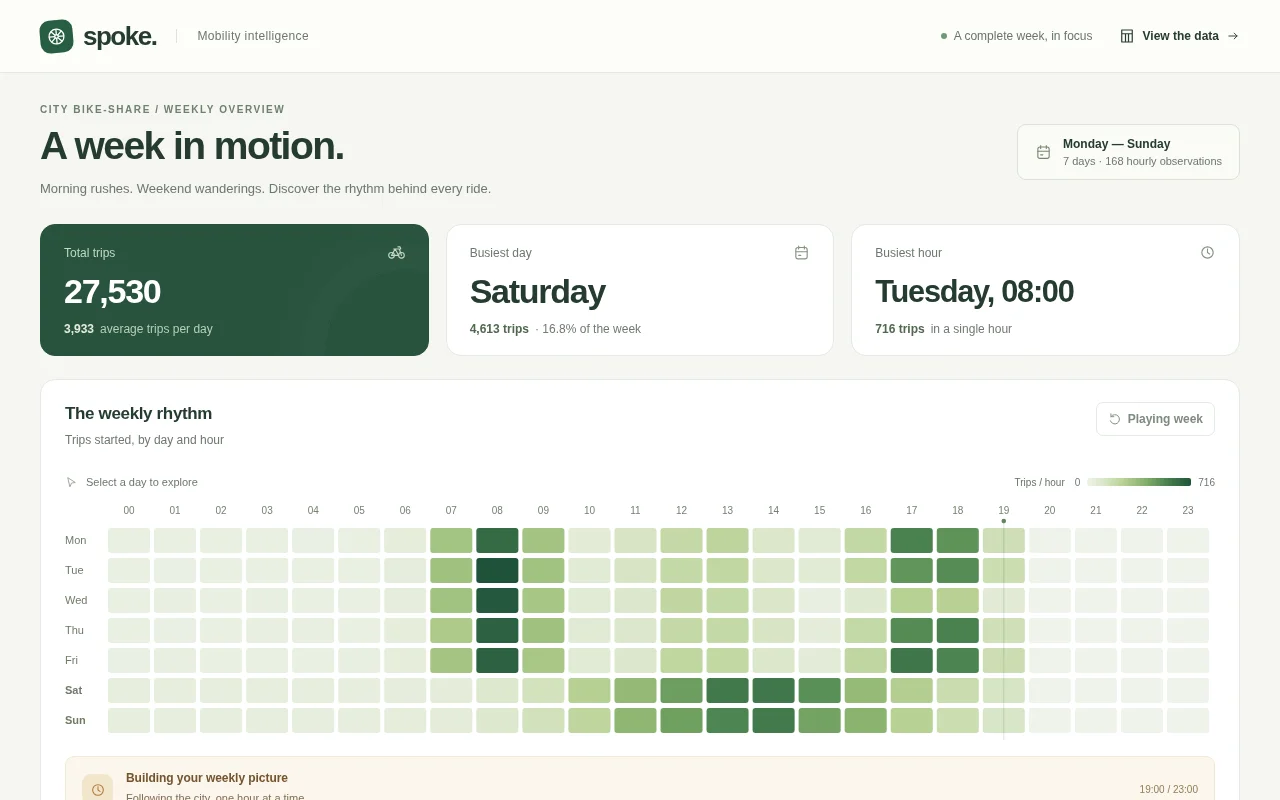Select the Sat row label
1280x800 pixels.
click(74, 690)
